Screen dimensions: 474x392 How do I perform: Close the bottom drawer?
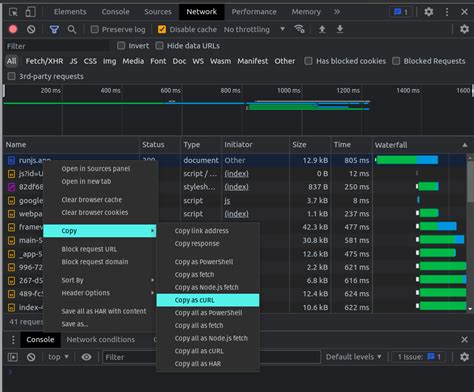tap(464, 340)
